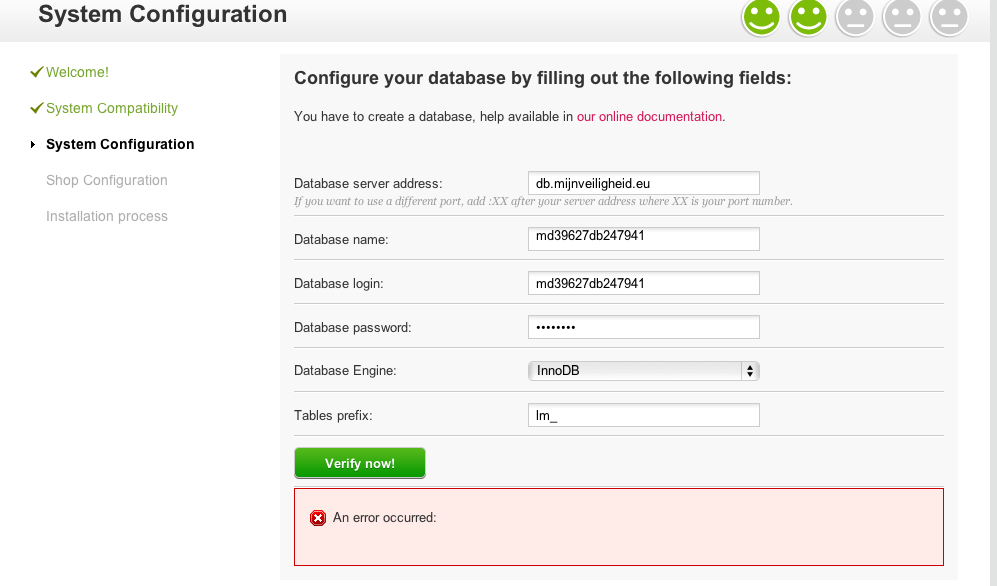
Task: Open the System Compatibility step
Action: click(112, 108)
